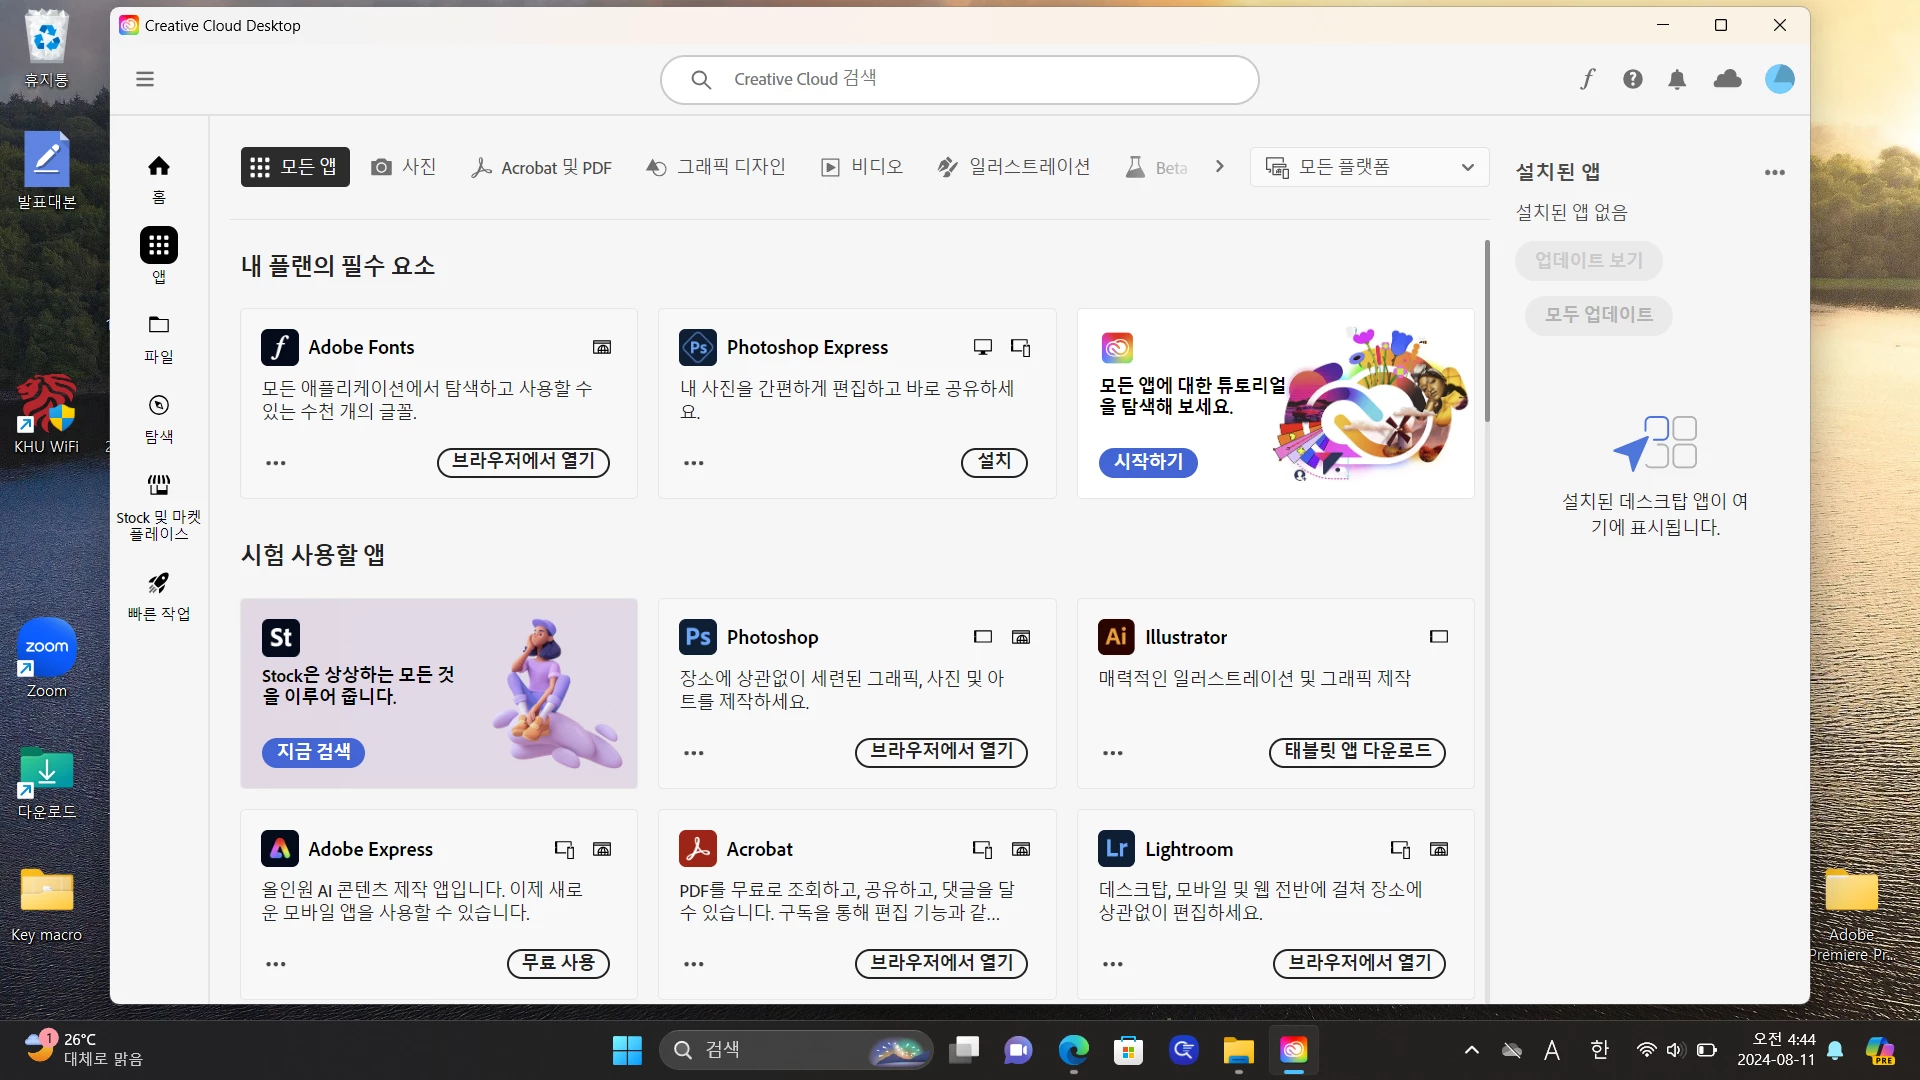Viewport: 1920px width, 1080px height.
Task: Expand the All Platforms dropdown
Action: click(1369, 167)
